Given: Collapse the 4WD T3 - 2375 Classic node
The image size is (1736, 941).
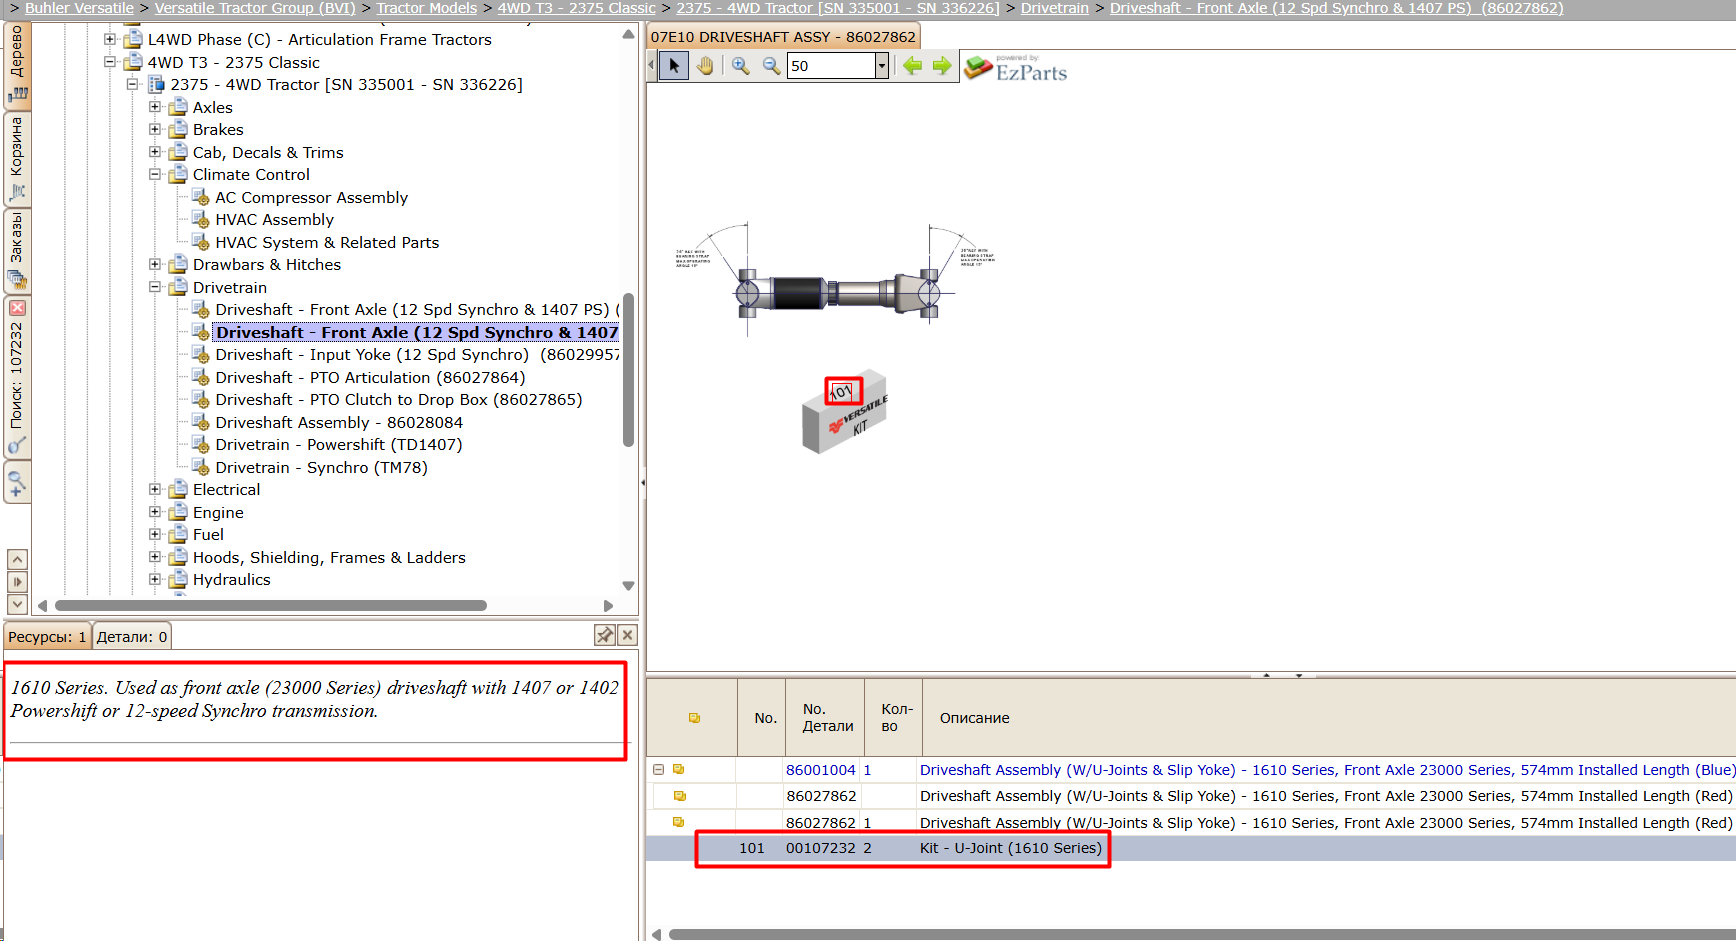Looking at the screenshot, I should [110, 62].
